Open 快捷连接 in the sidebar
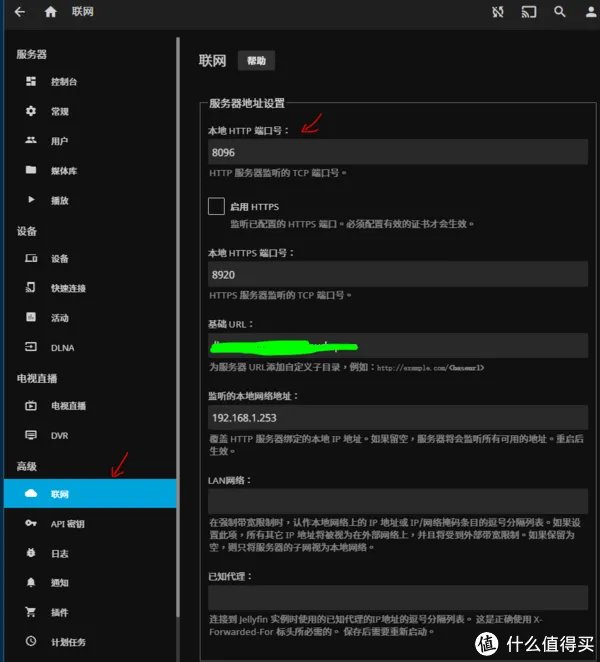The width and height of the screenshot is (600, 662). (90, 288)
